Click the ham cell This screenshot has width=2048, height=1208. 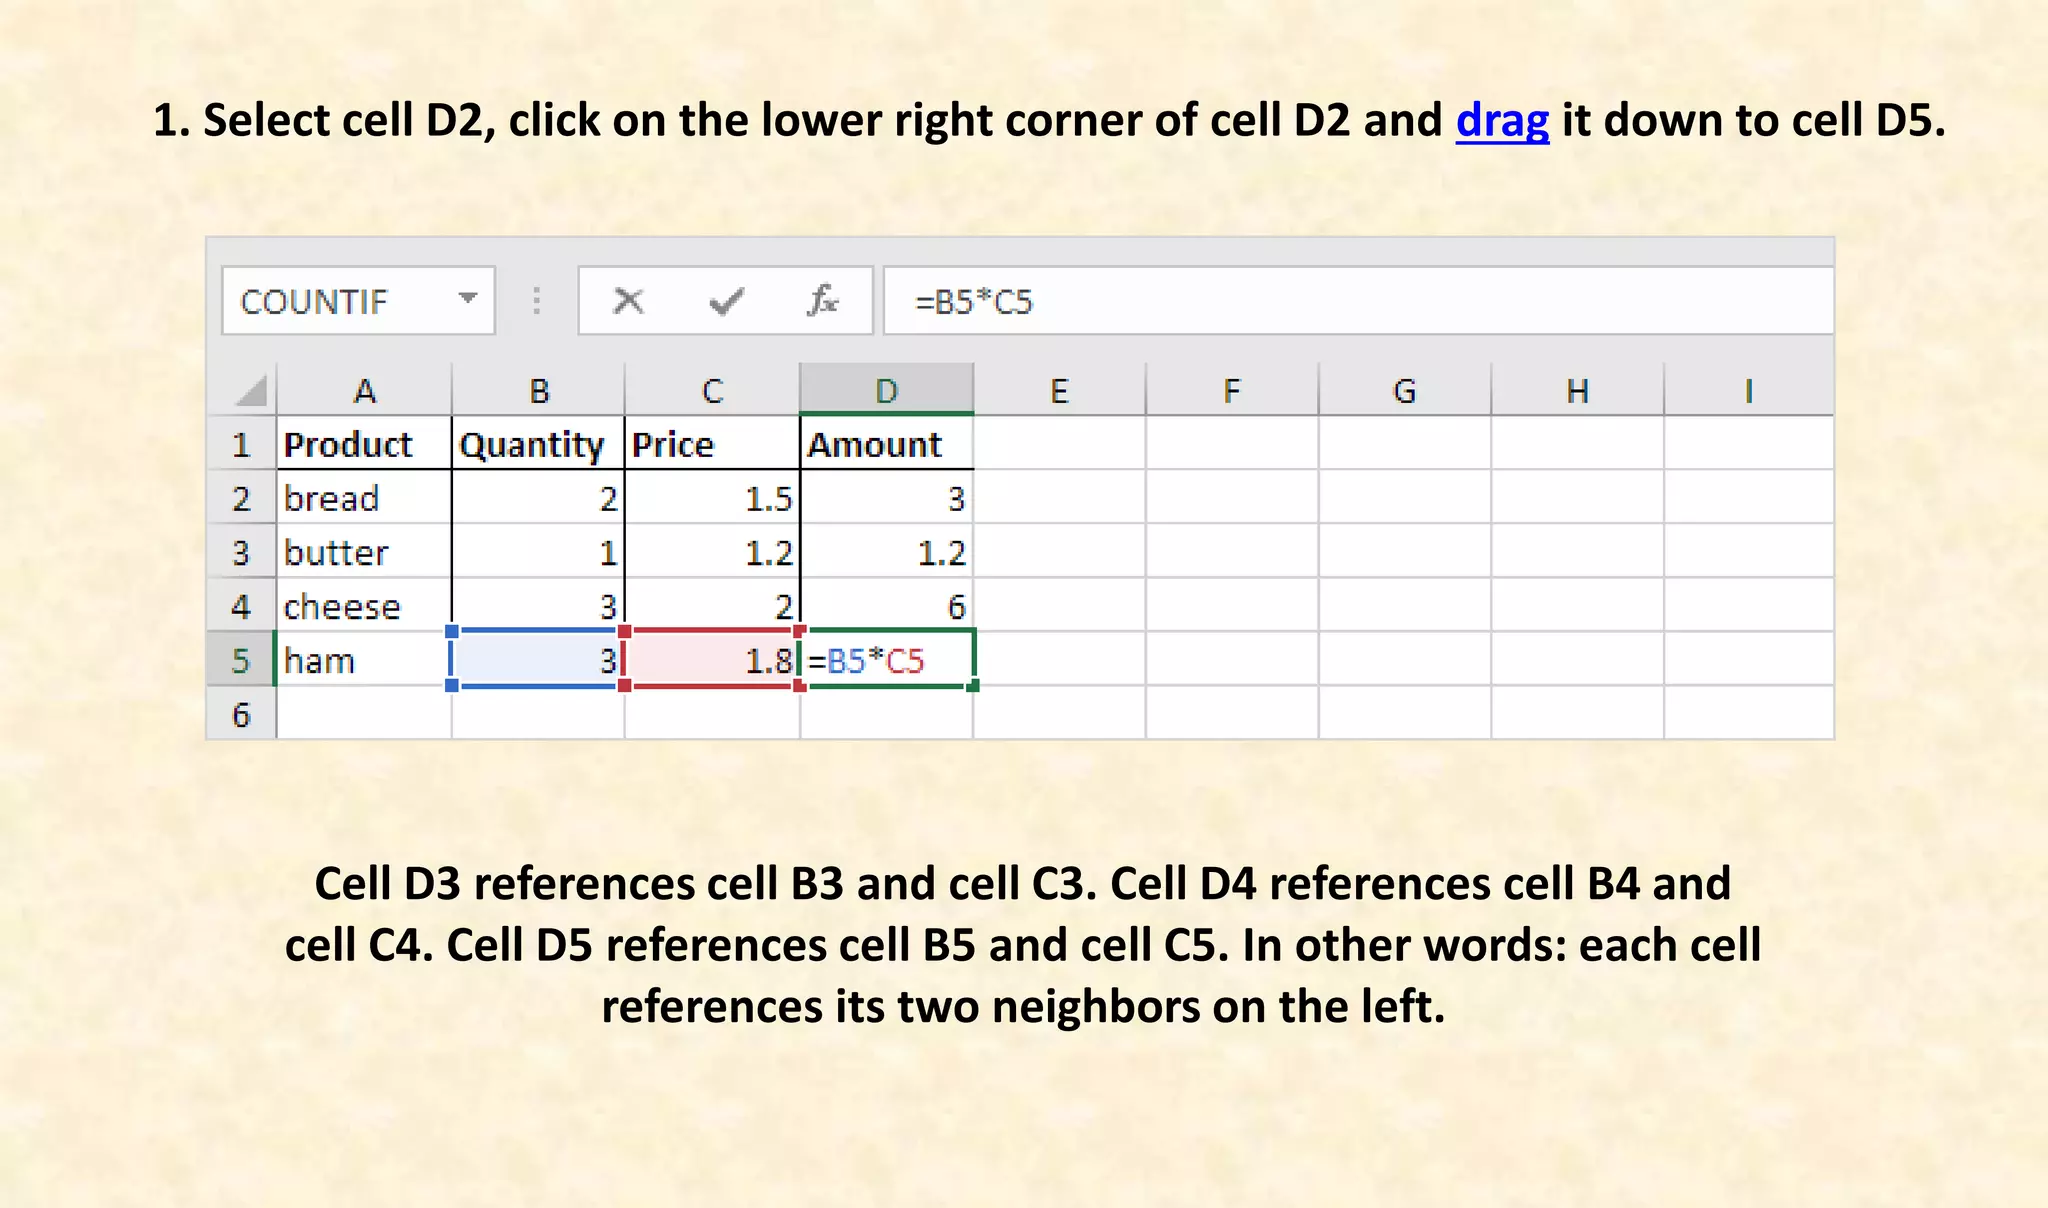(x=364, y=660)
